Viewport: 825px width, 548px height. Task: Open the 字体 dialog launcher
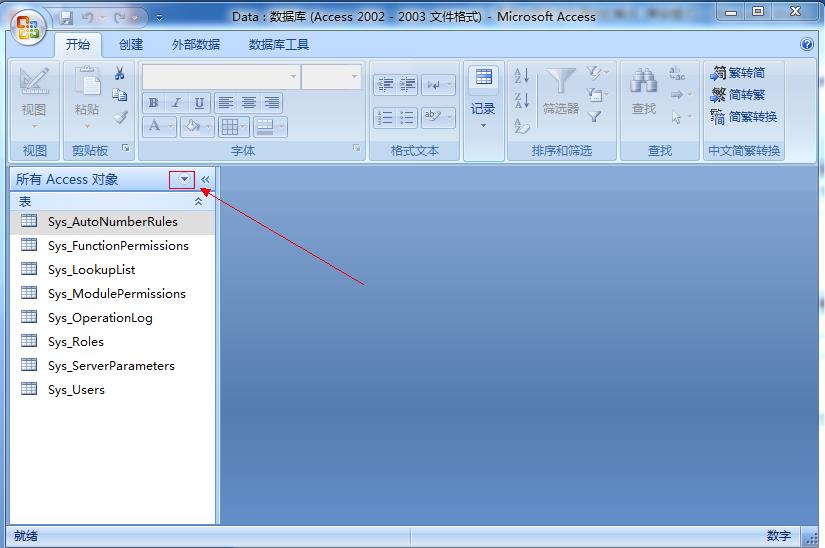point(356,148)
